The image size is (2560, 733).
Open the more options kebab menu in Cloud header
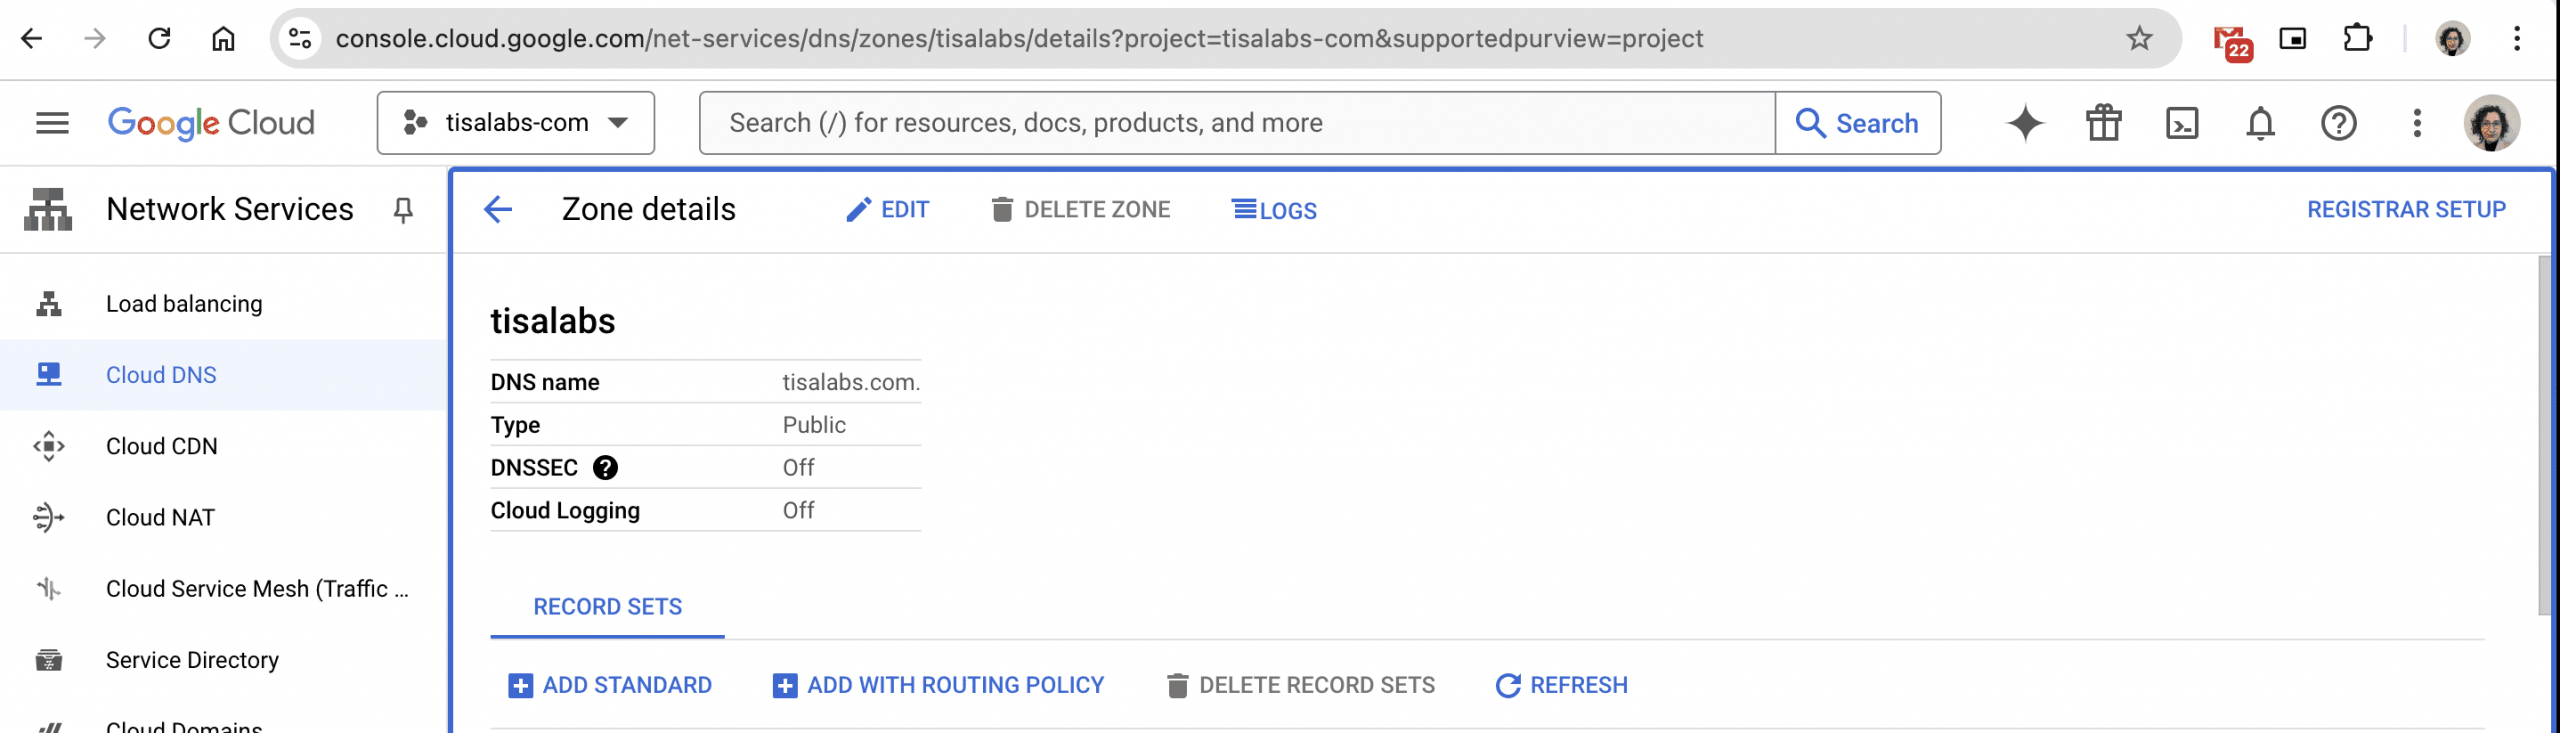[x=2416, y=123]
